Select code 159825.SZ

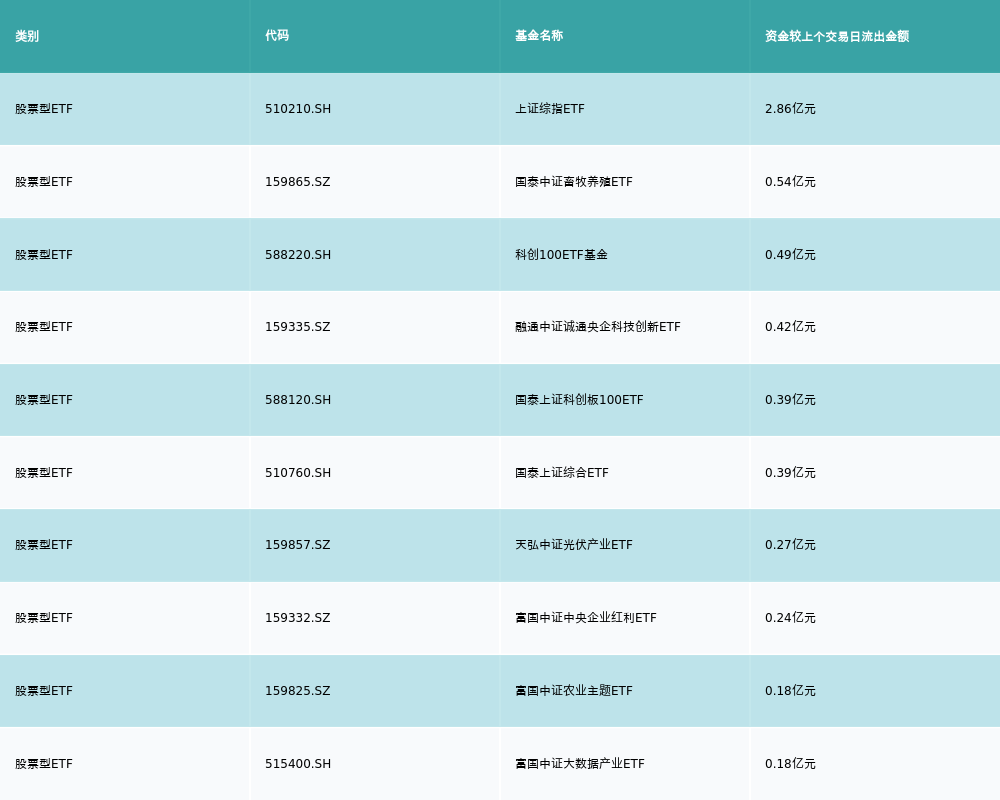tap(298, 691)
